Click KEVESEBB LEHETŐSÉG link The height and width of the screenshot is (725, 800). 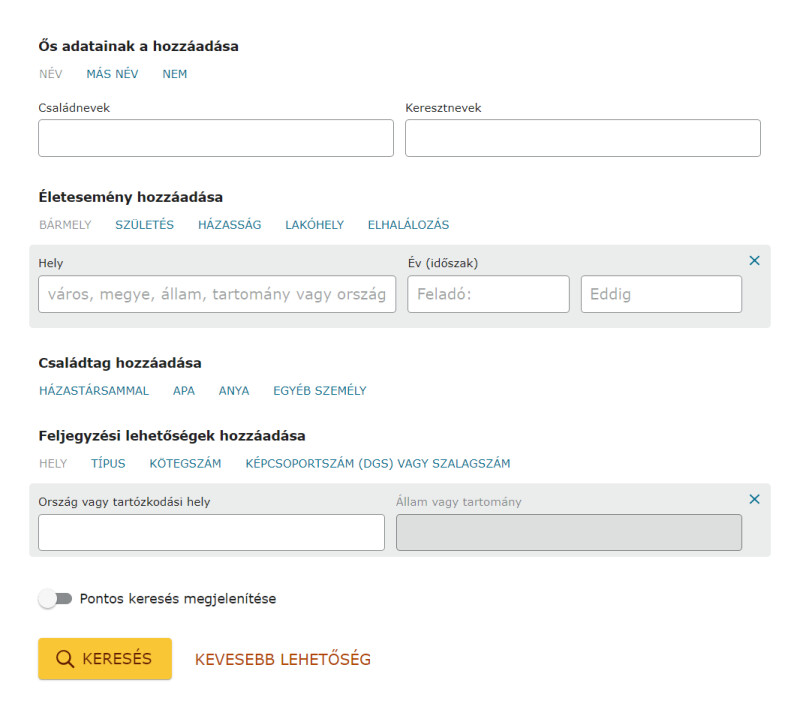click(x=283, y=659)
